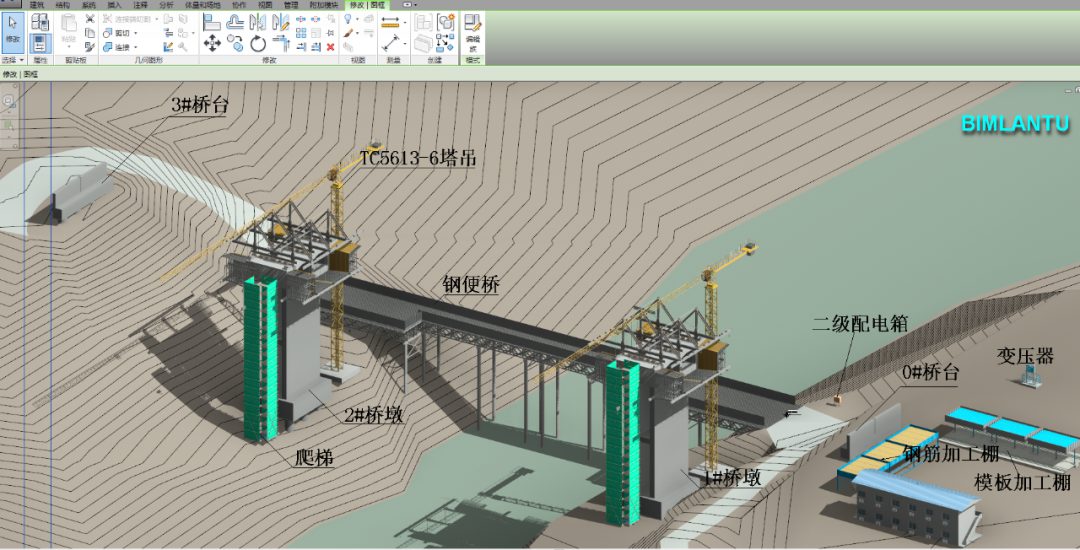Viewport: 1080px width, 550px height.
Task: Click the 0#桥台 annotation text
Action: [931, 372]
